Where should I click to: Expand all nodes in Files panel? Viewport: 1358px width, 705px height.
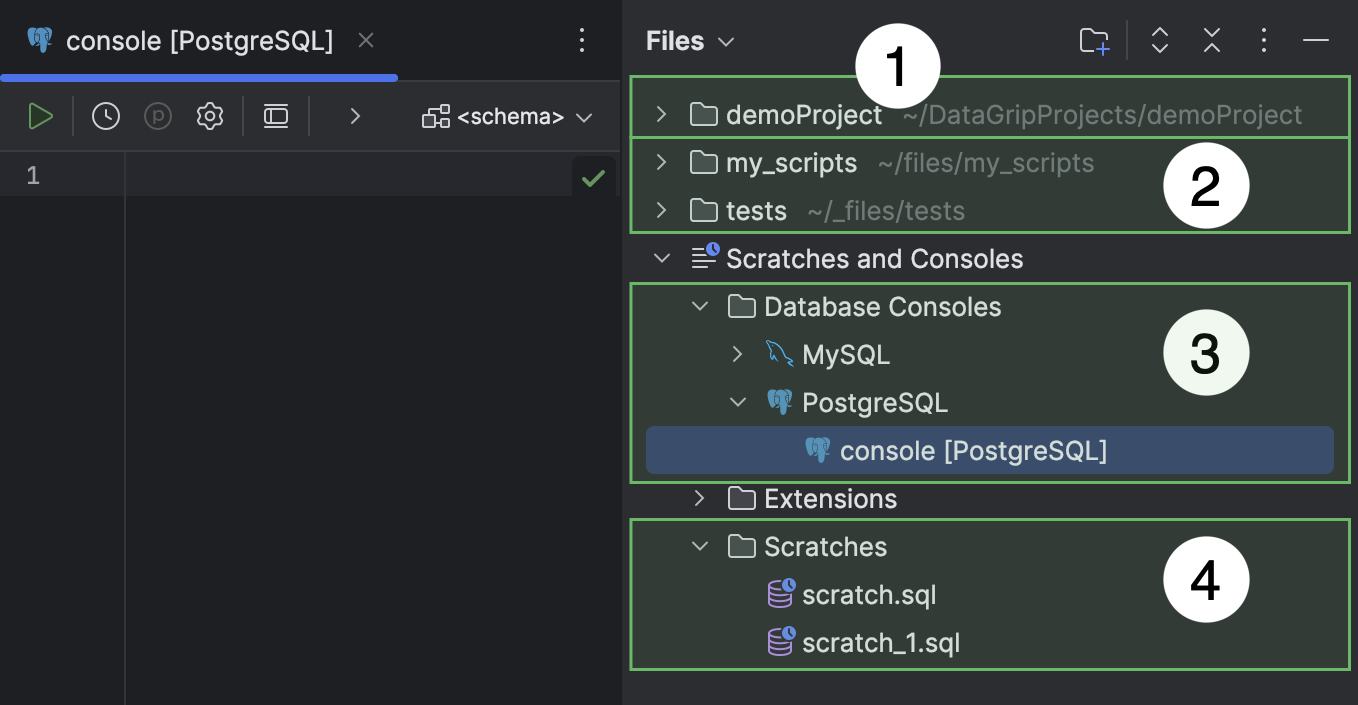coord(1159,41)
